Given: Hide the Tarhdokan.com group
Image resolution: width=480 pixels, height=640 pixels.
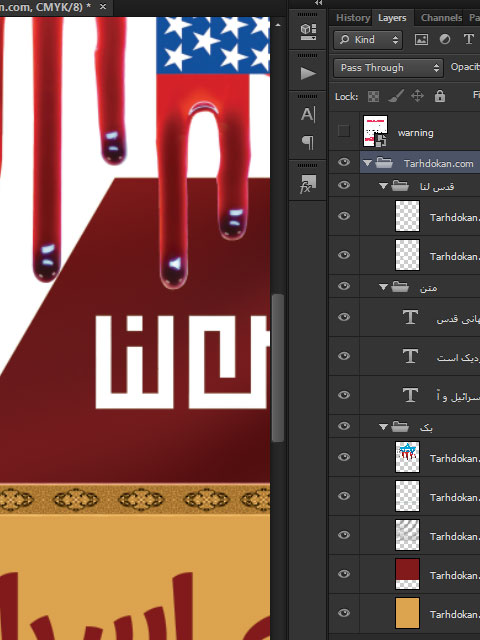Looking at the screenshot, I should [x=344, y=162].
